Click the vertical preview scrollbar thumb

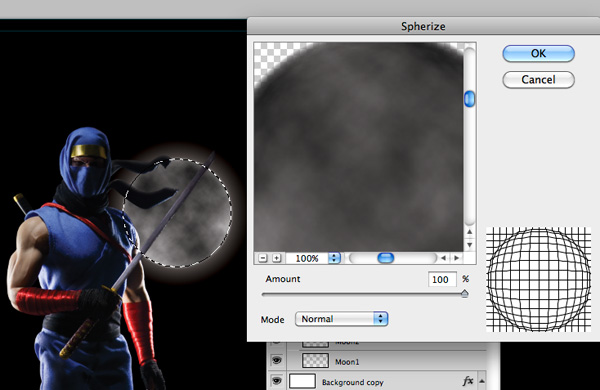pos(470,99)
